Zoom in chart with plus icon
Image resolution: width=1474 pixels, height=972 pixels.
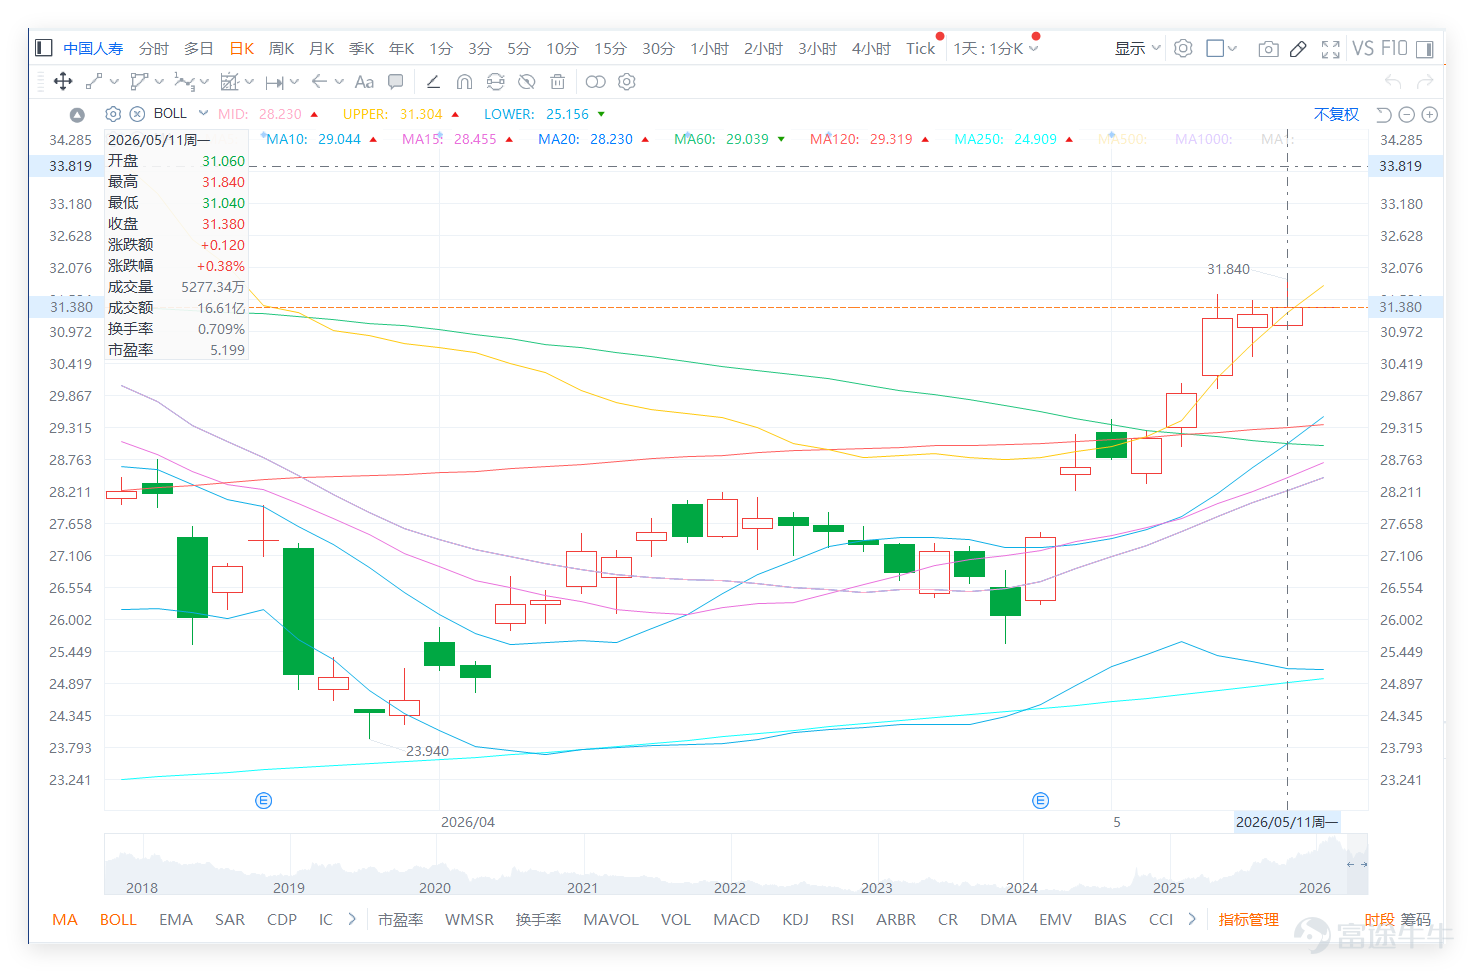click(x=1430, y=115)
